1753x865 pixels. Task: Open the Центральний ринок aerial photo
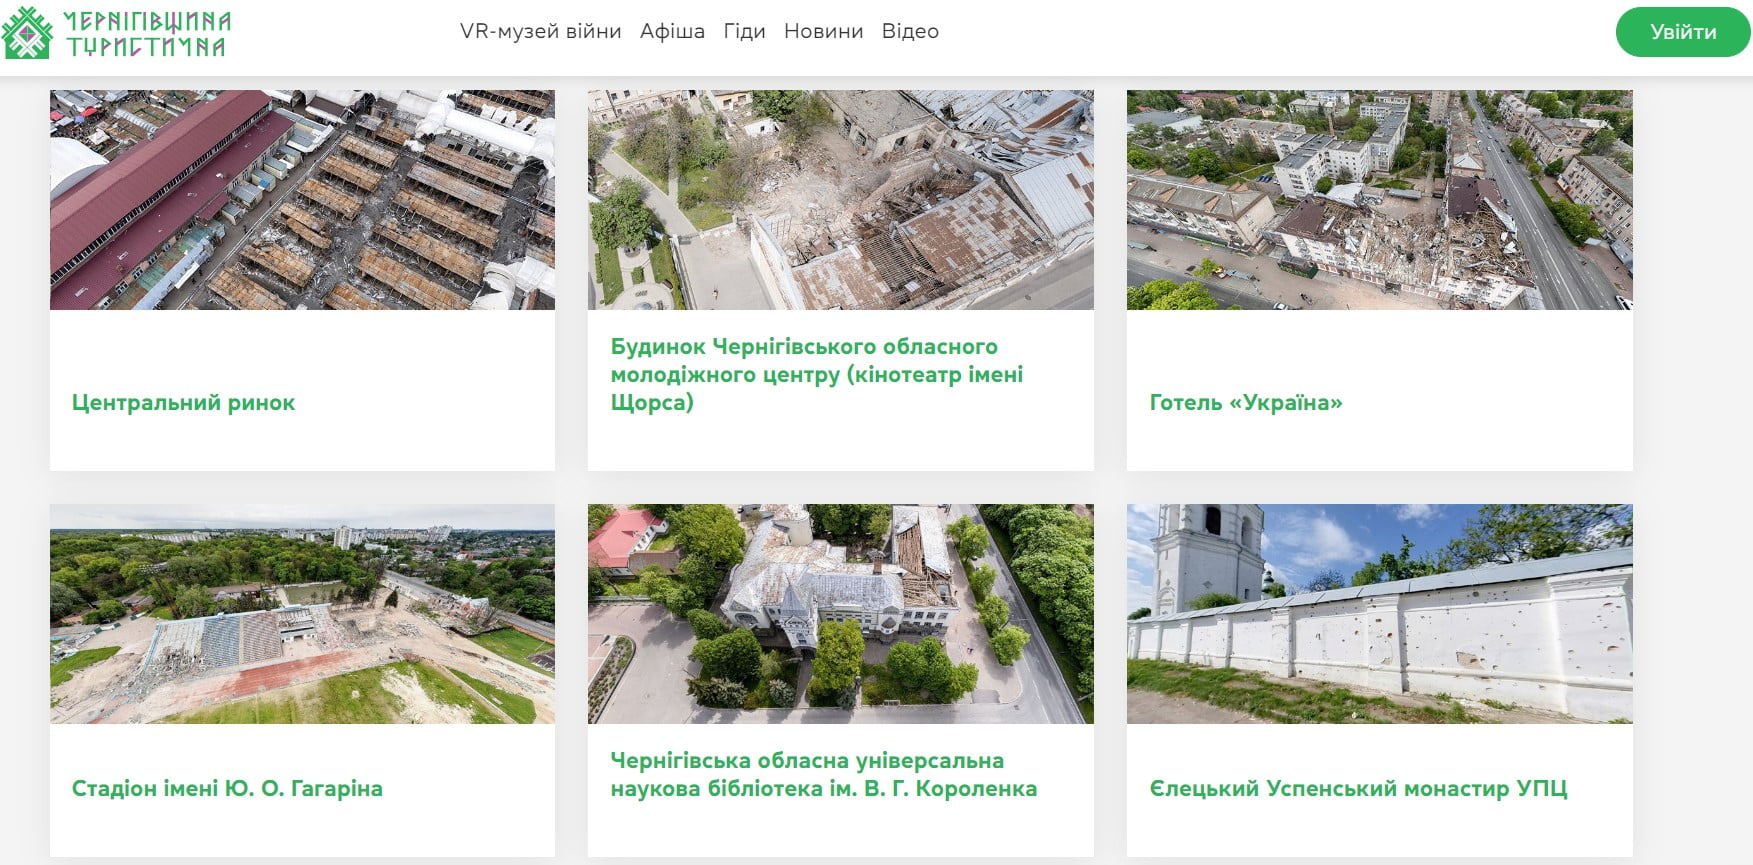pyautogui.click(x=302, y=200)
